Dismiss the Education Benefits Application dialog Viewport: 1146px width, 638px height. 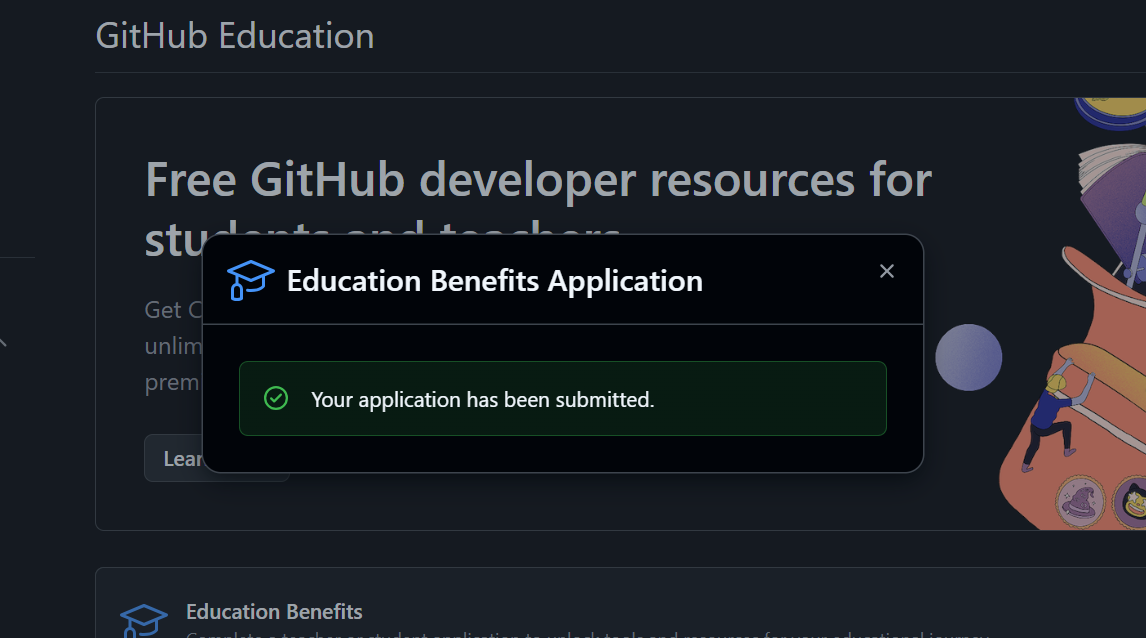click(886, 270)
